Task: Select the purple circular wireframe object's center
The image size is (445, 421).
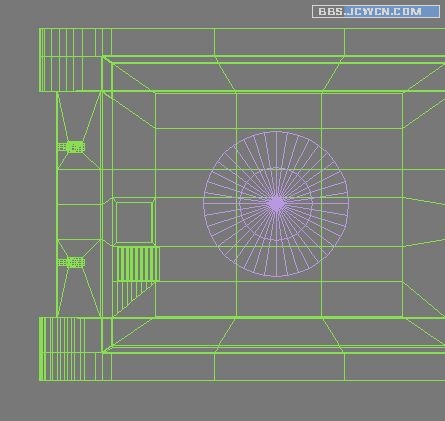Action: [x=276, y=204]
